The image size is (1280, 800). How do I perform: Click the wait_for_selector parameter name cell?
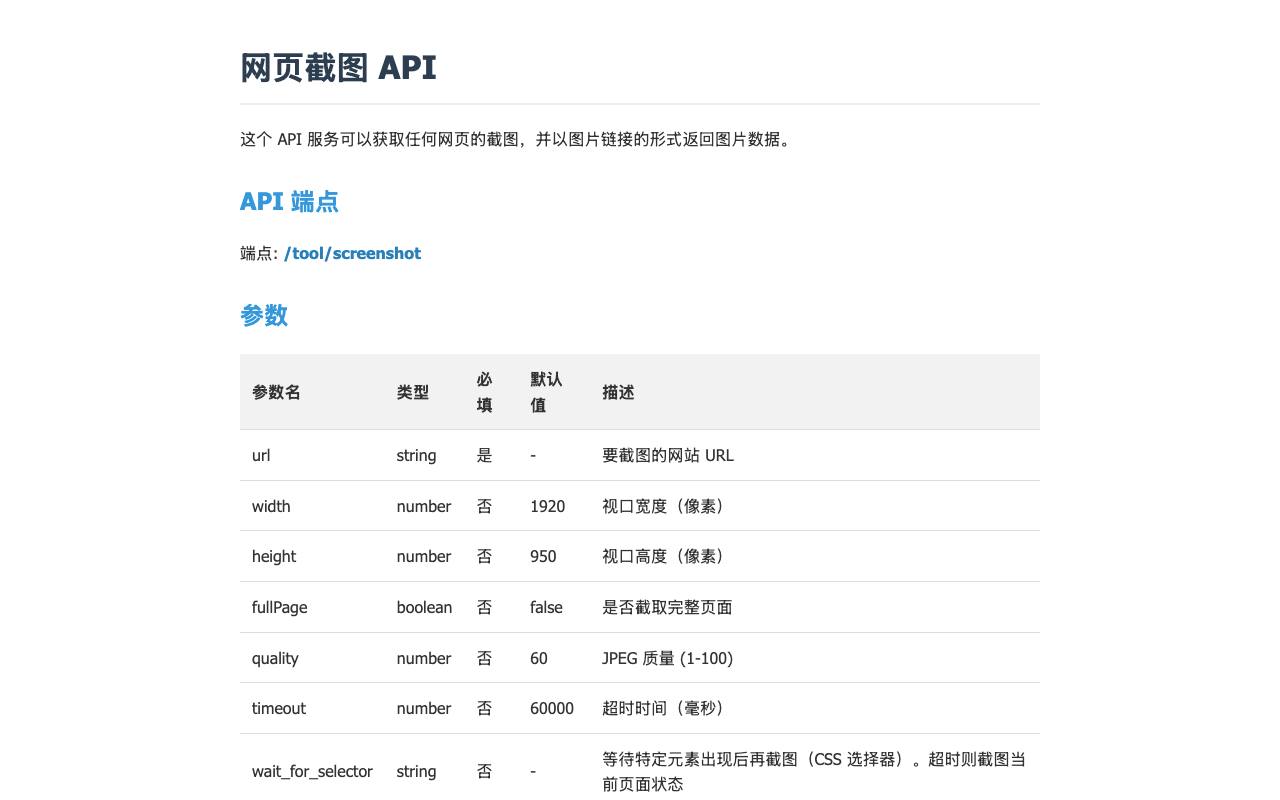tap(312, 771)
